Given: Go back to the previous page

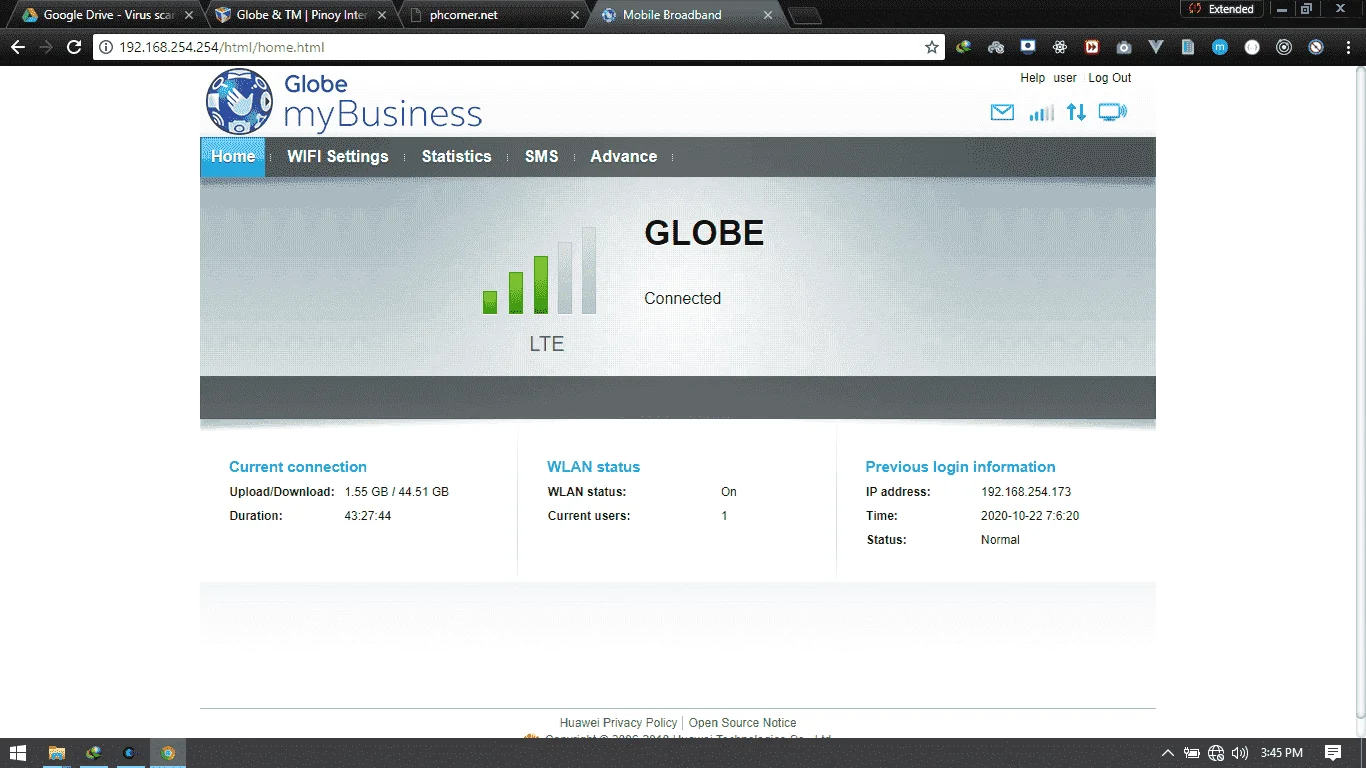Looking at the screenshot, I should (18, 47).
